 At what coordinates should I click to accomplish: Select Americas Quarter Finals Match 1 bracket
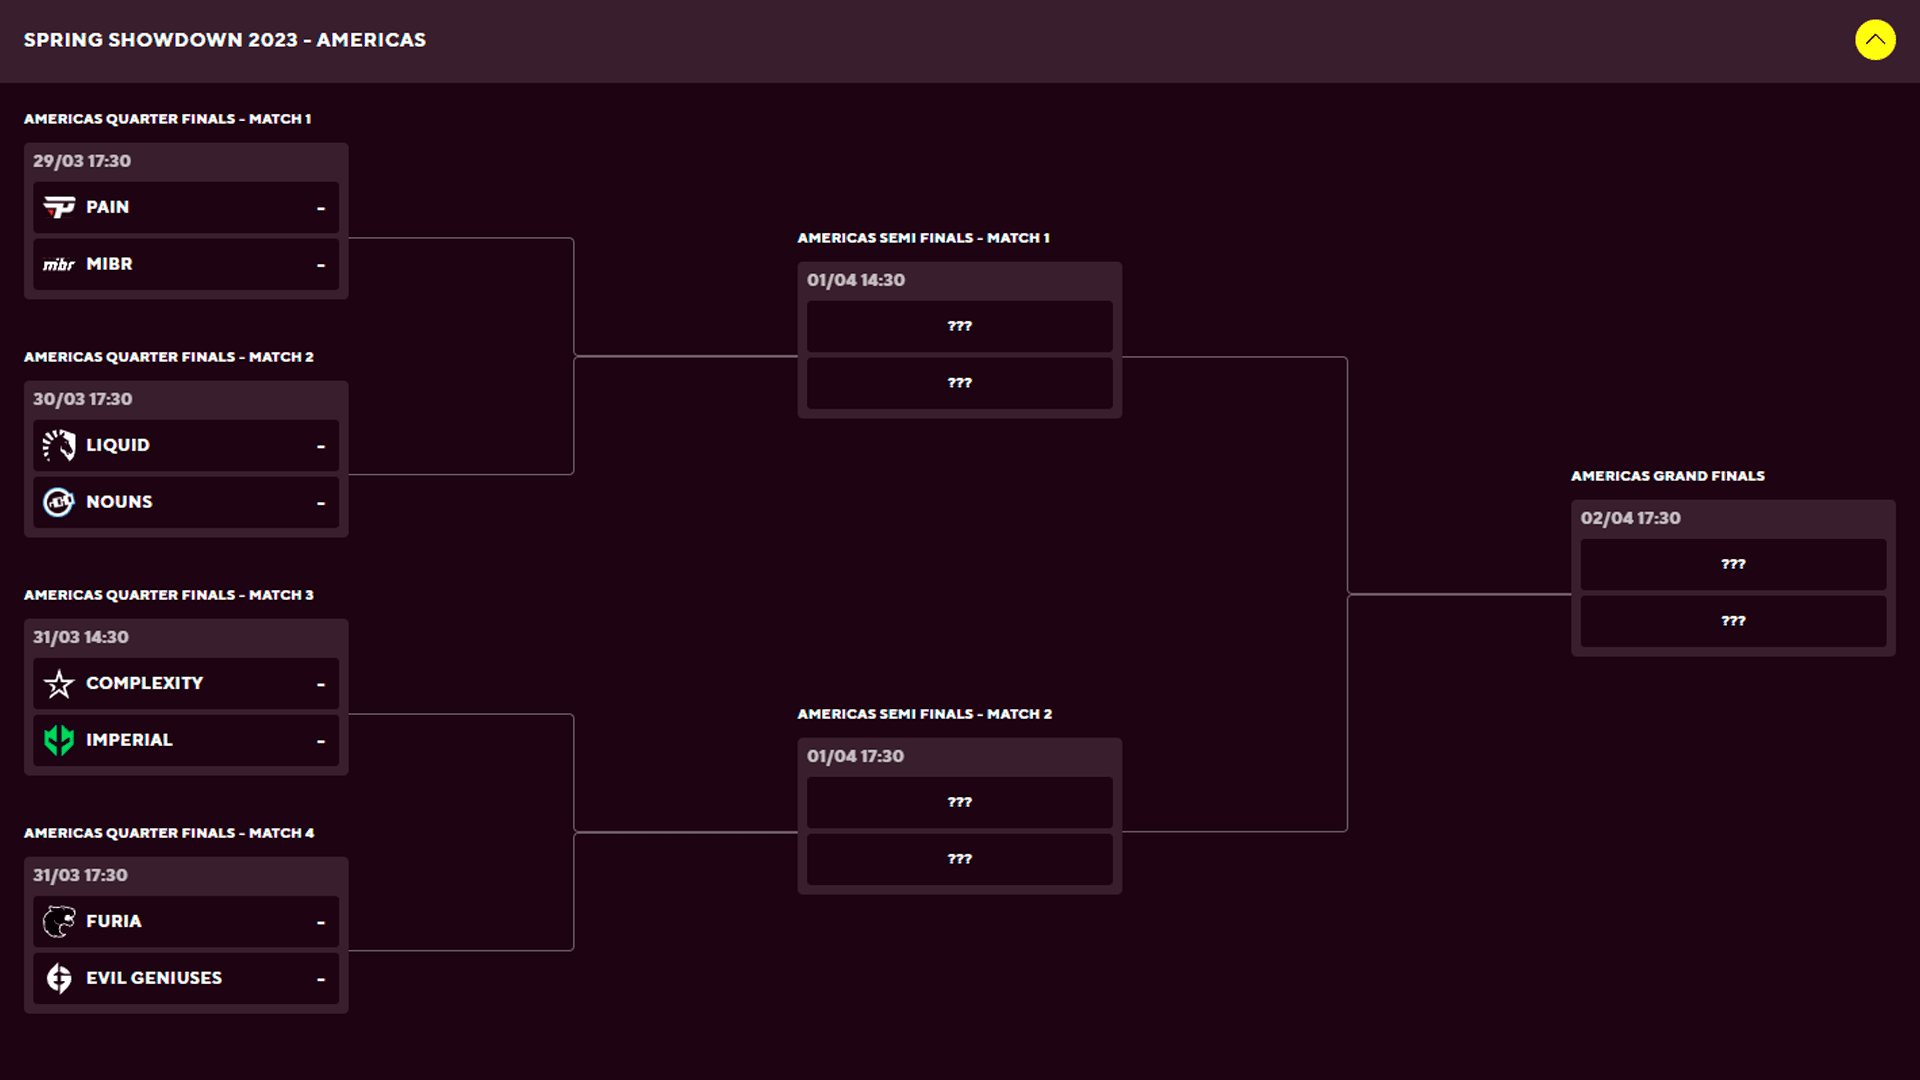186,215
